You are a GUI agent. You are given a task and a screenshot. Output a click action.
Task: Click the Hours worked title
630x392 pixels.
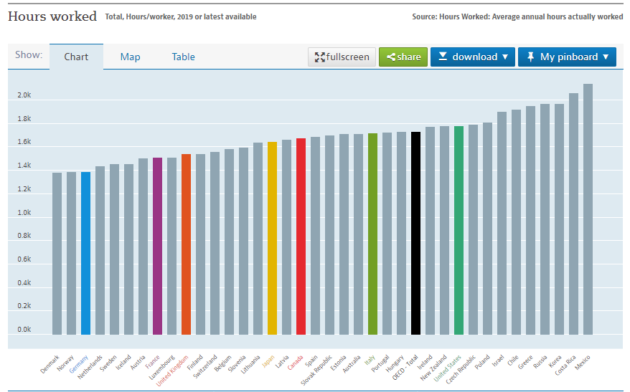tap(52, 16)
